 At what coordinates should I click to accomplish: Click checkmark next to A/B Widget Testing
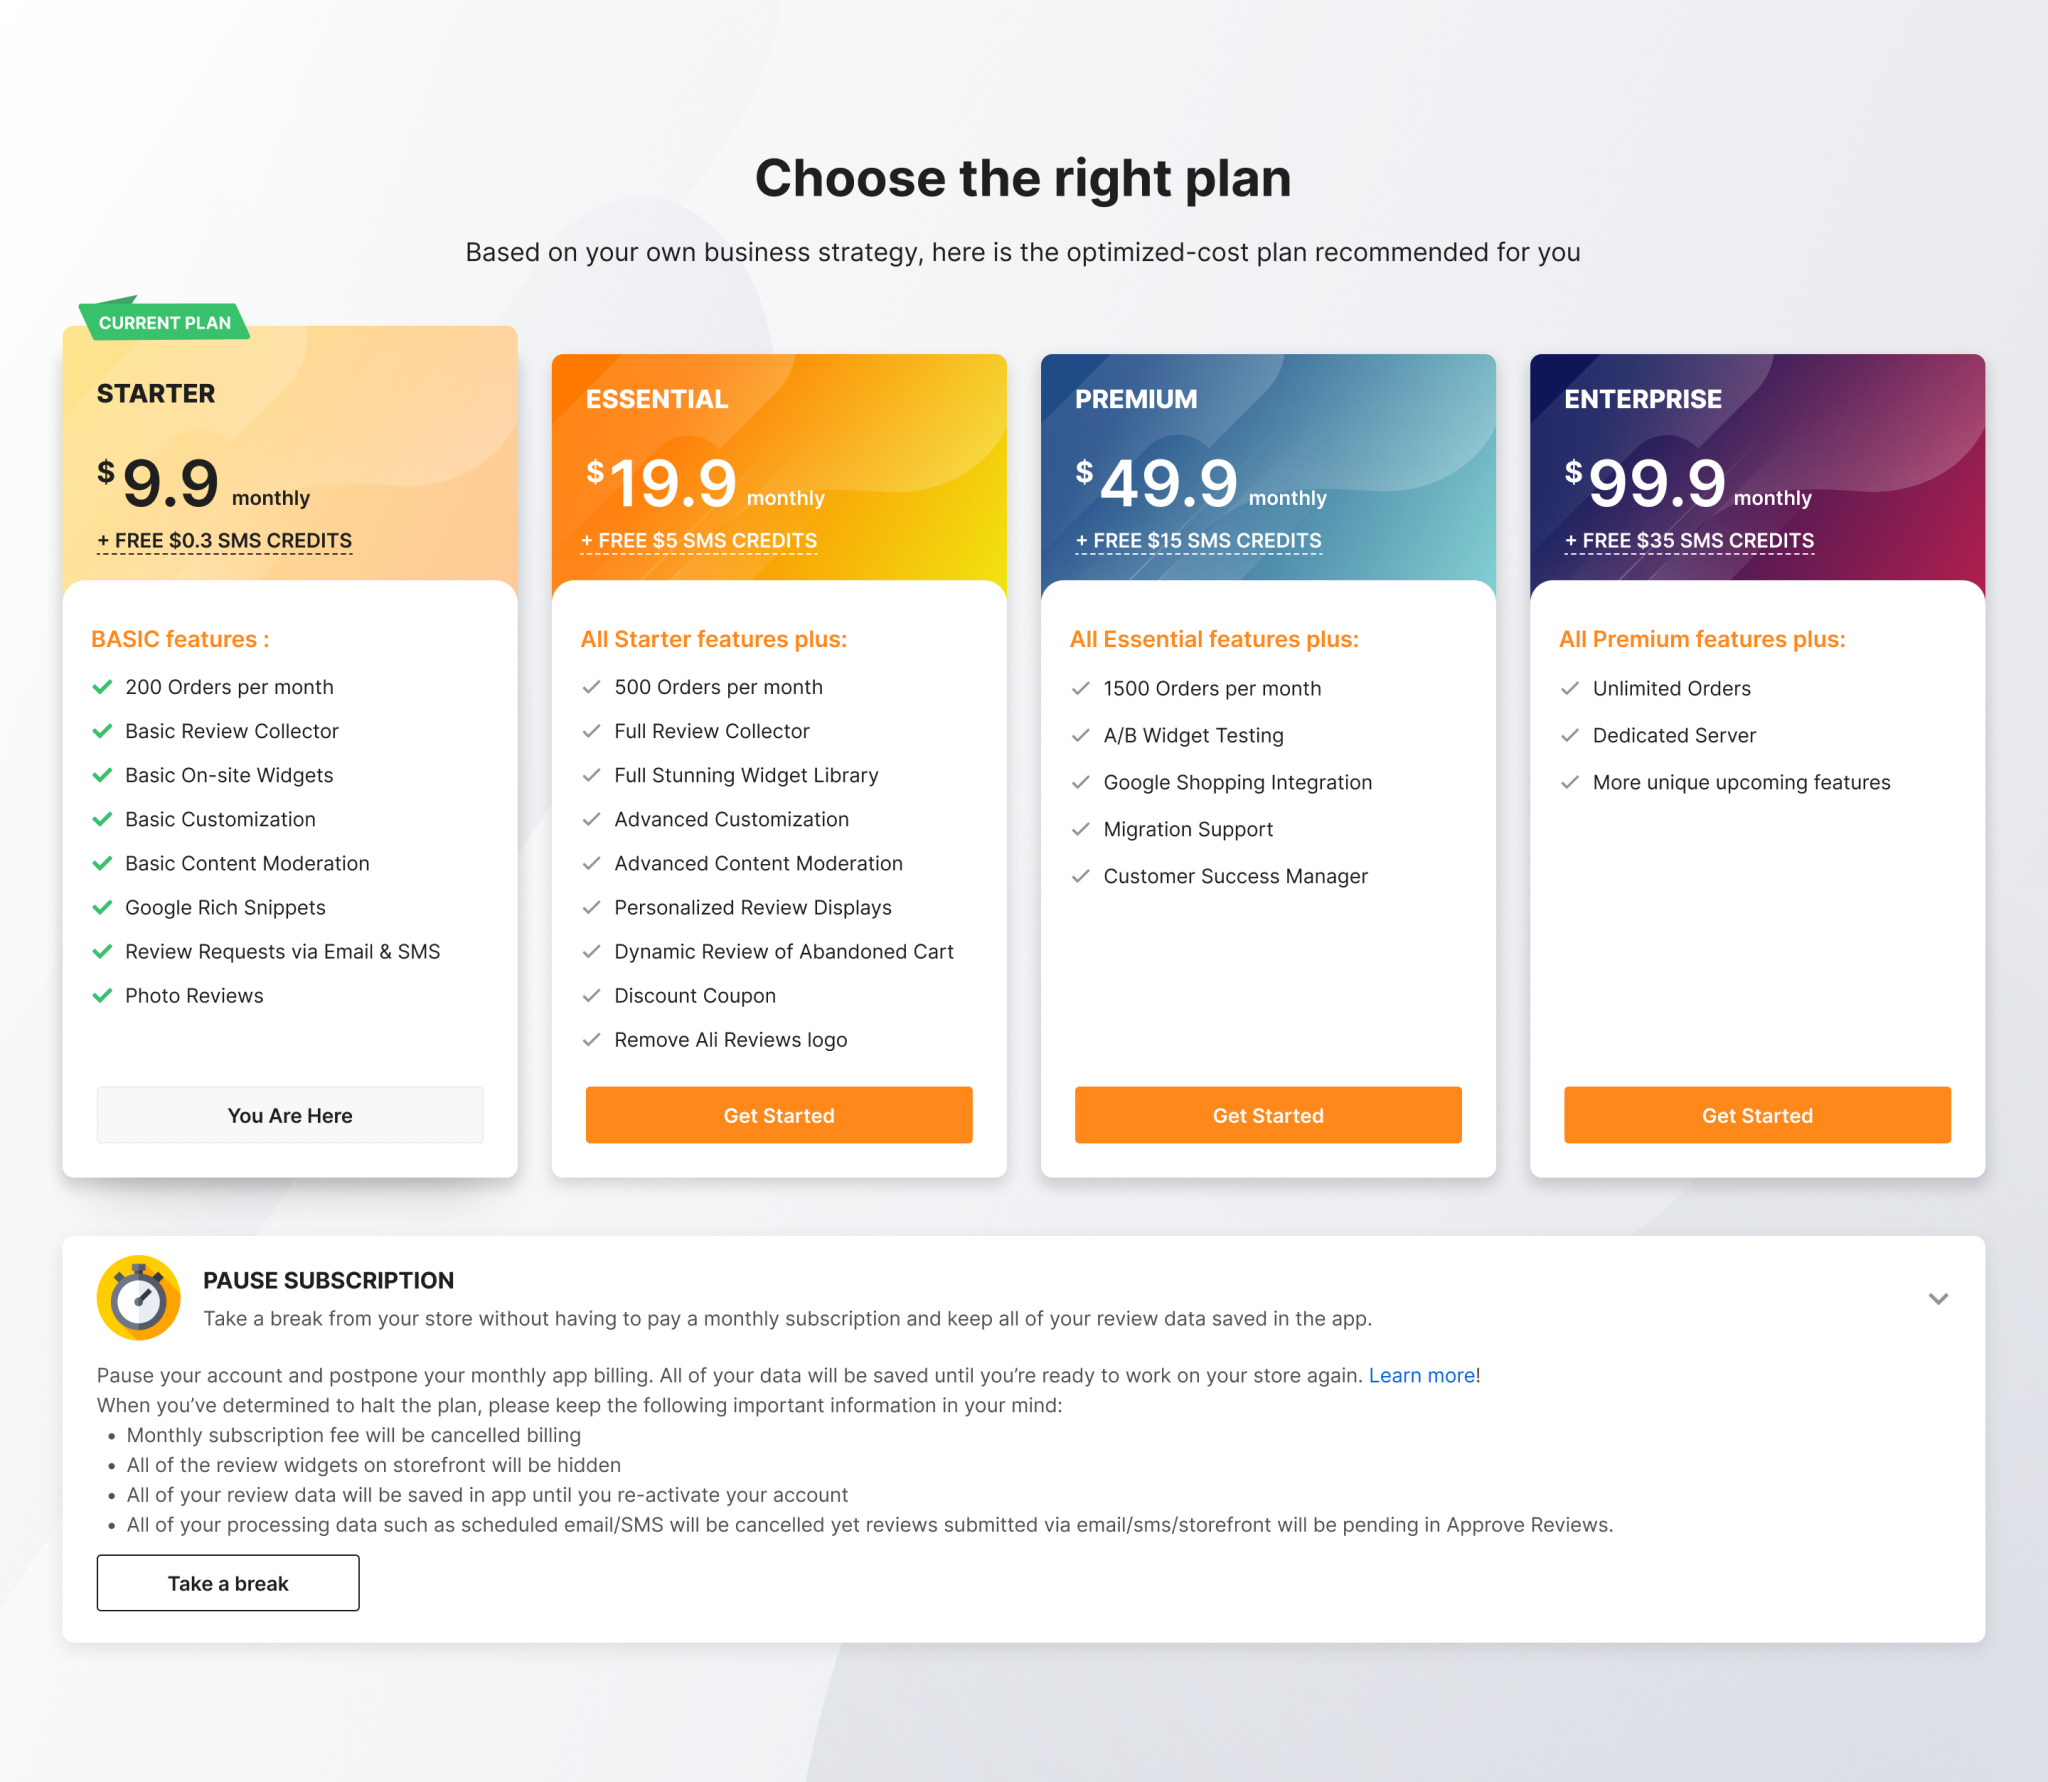pyautogui.click(x=1080, y=736)
